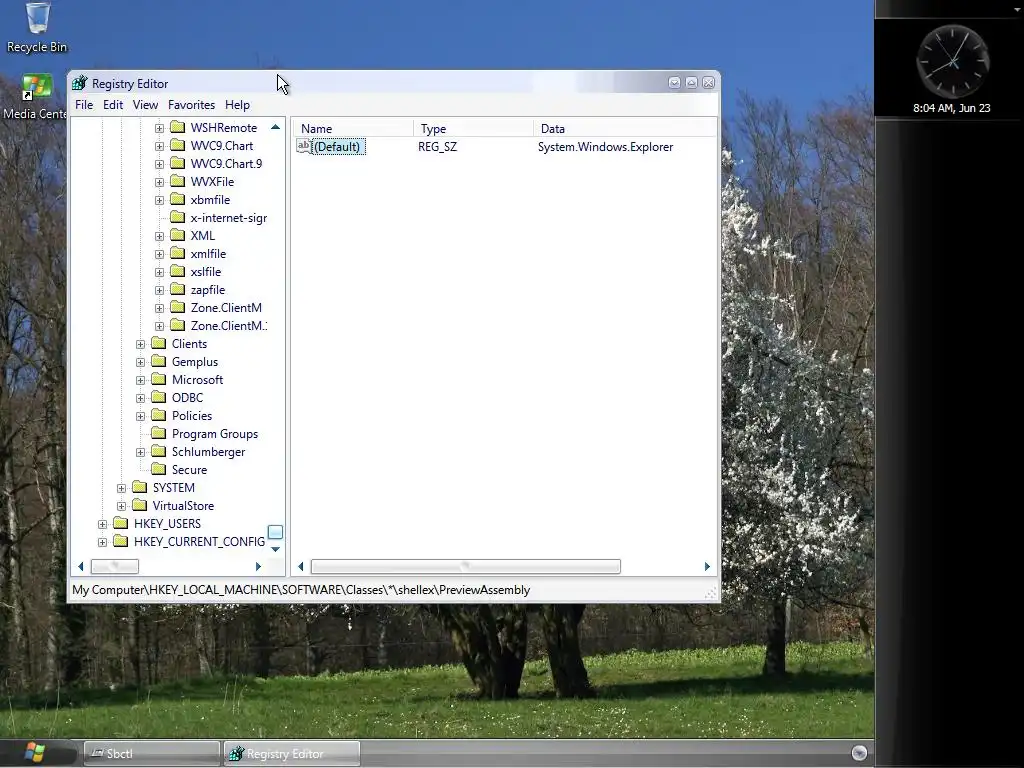1024x768 pixels.
Task: Expand the SYSTEM key
Action: 121,488
